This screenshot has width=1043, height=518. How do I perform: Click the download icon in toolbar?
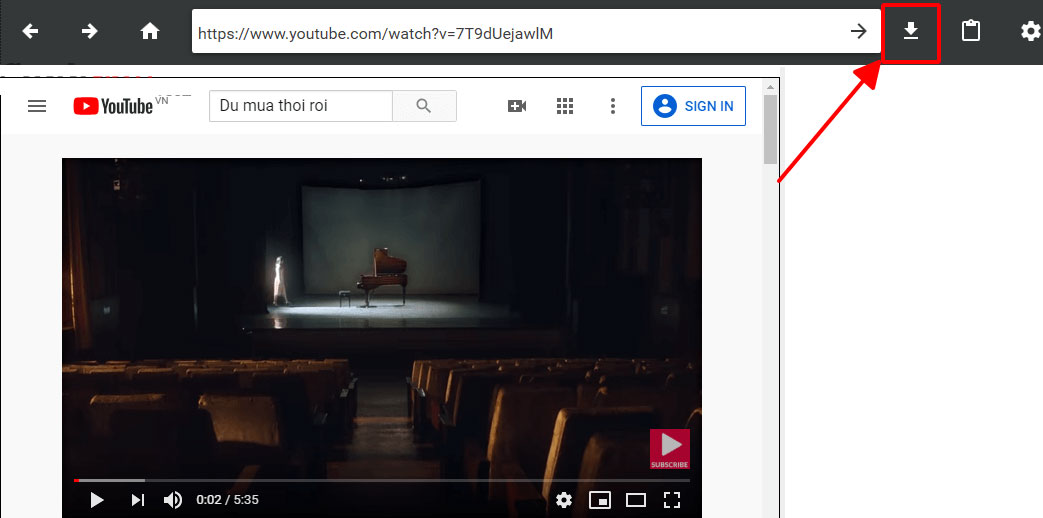coord(911,31)
